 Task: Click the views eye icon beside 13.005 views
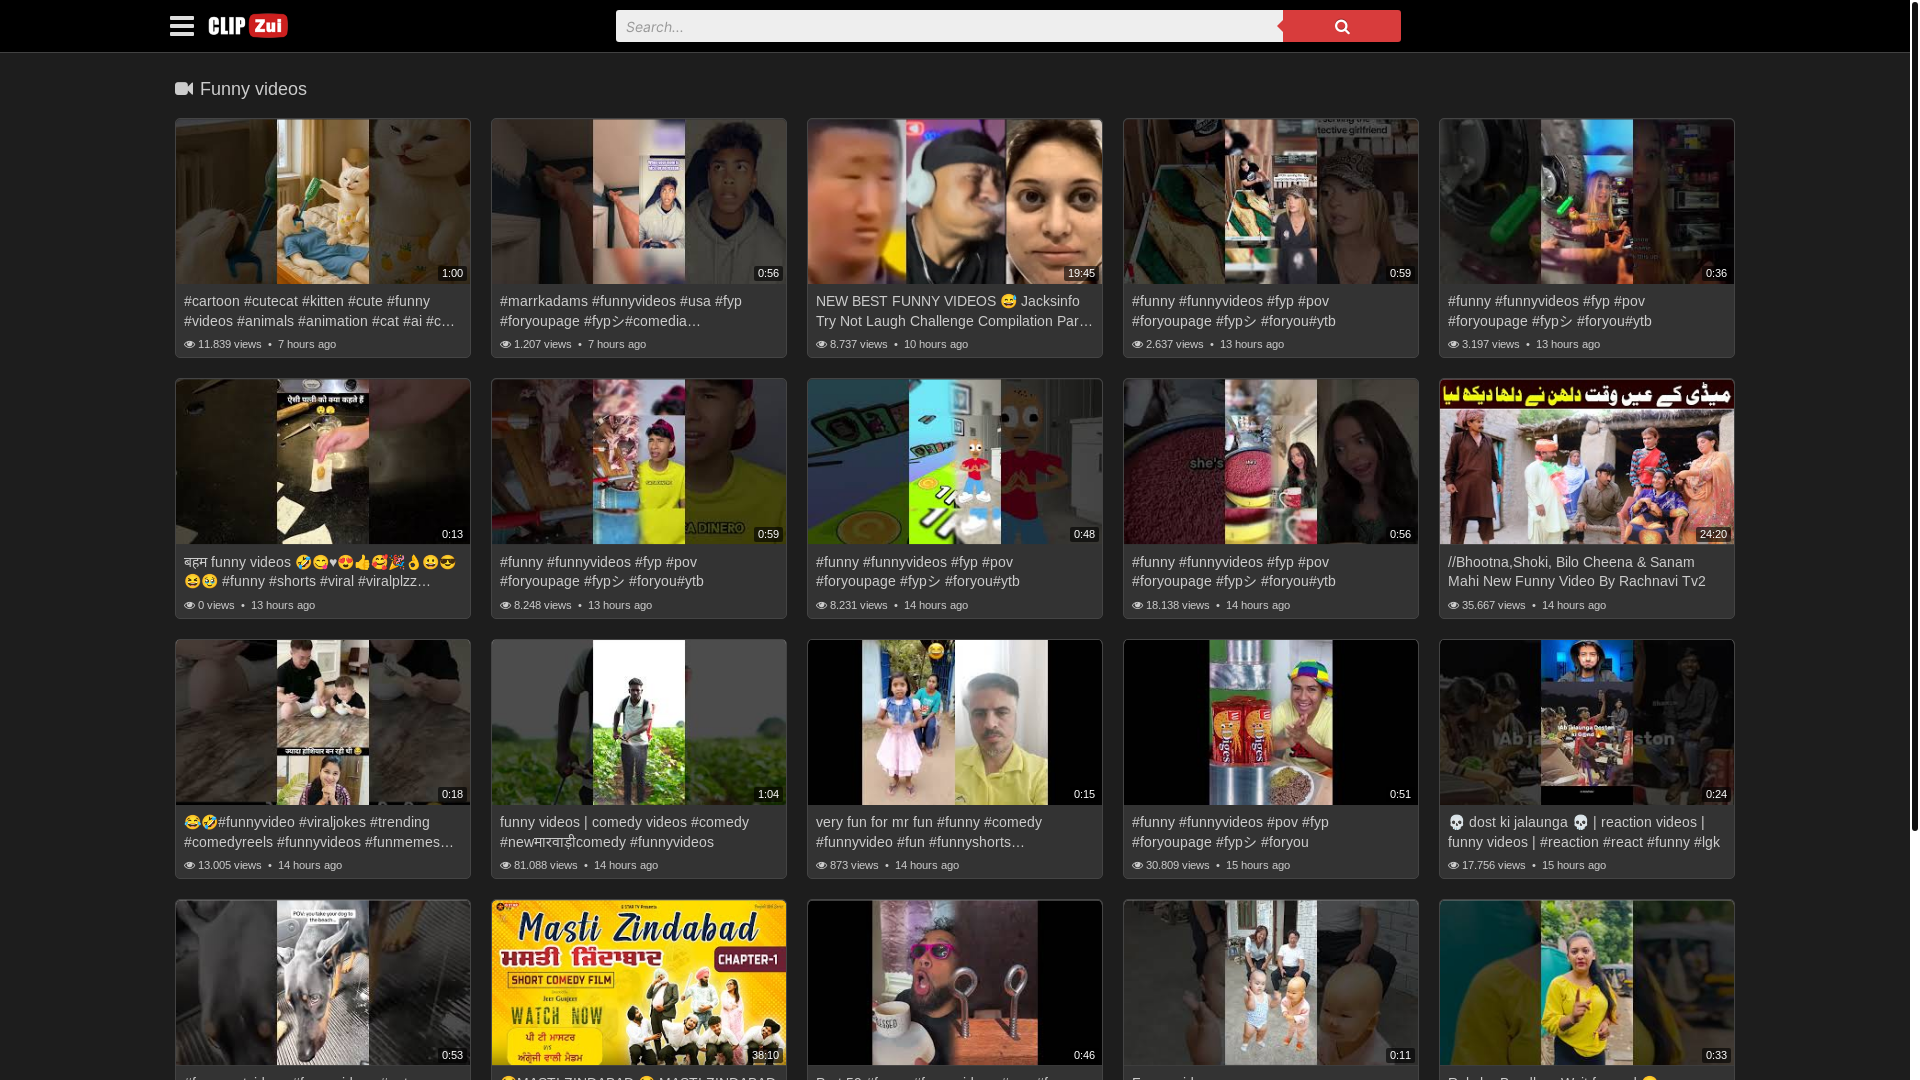pos(190,865)
